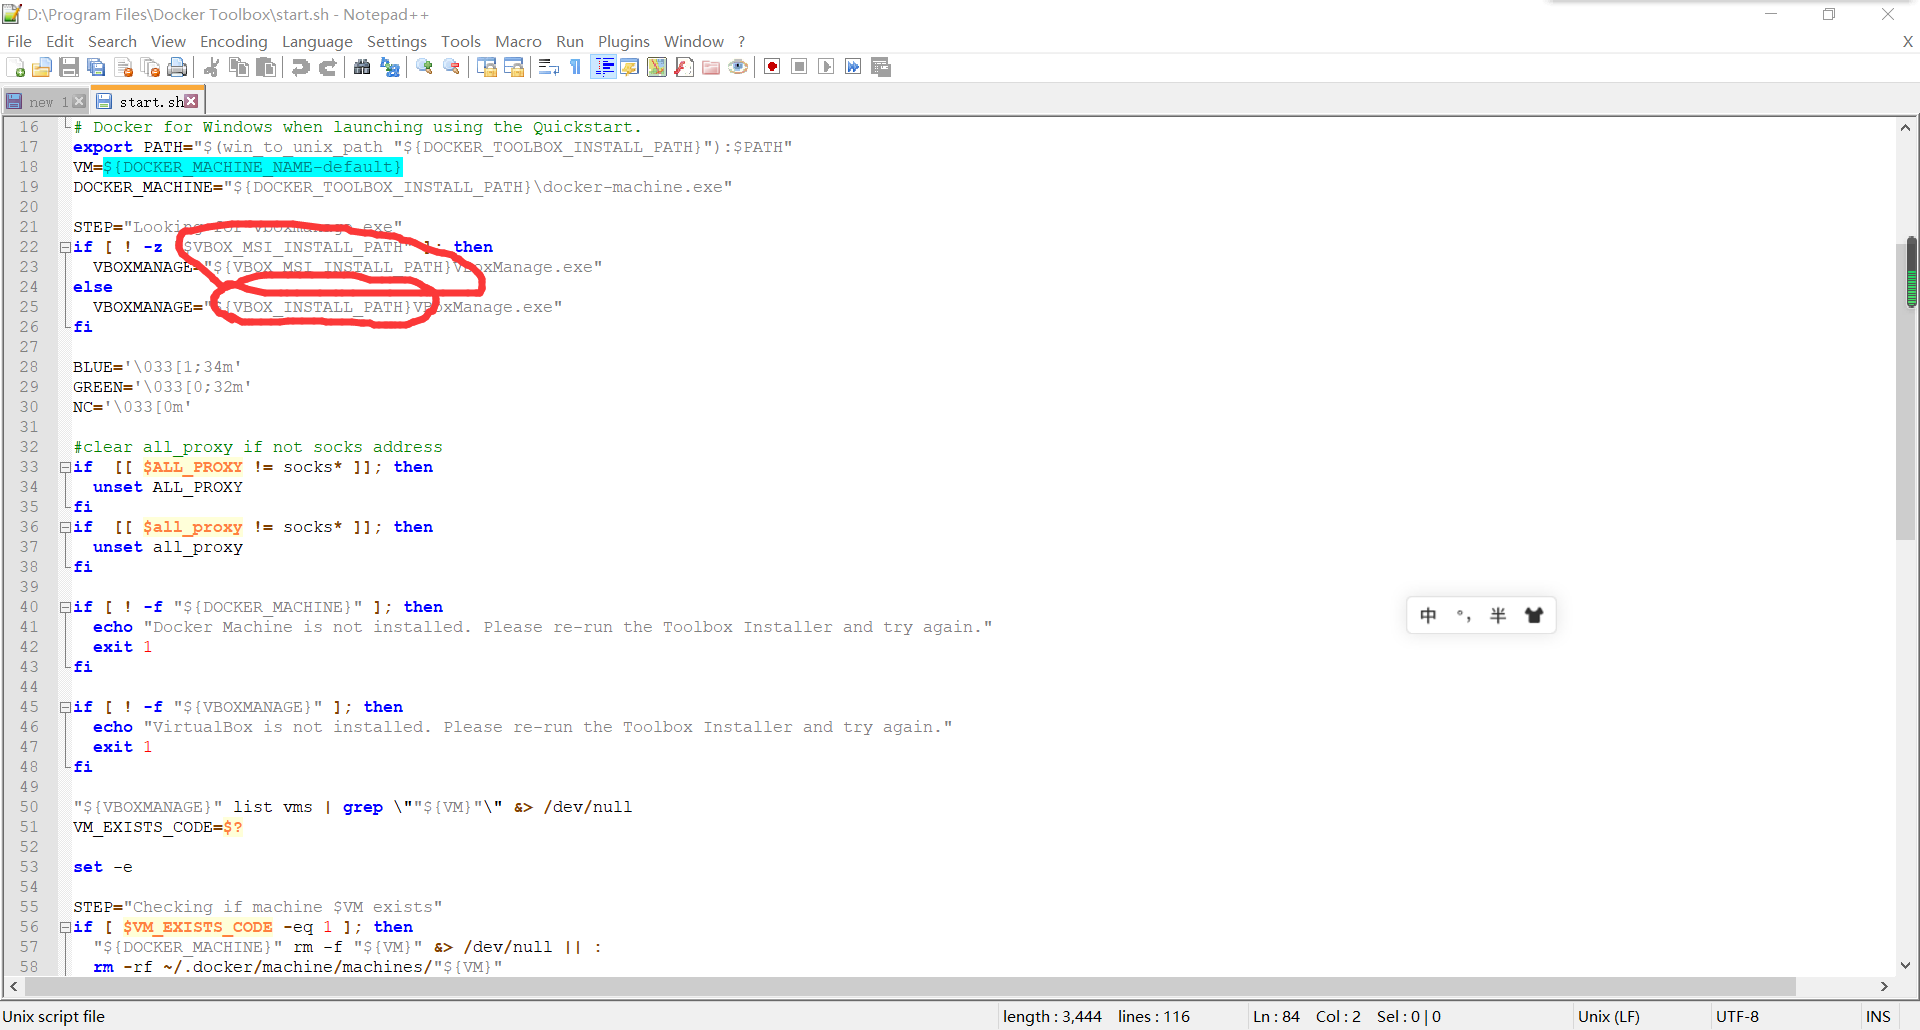
Task: Collapse the if block at line 40
Action: pos(65,607)
